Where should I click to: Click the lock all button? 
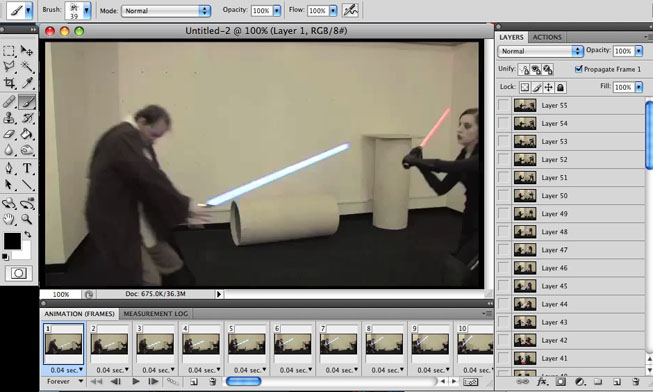point(561,87)
